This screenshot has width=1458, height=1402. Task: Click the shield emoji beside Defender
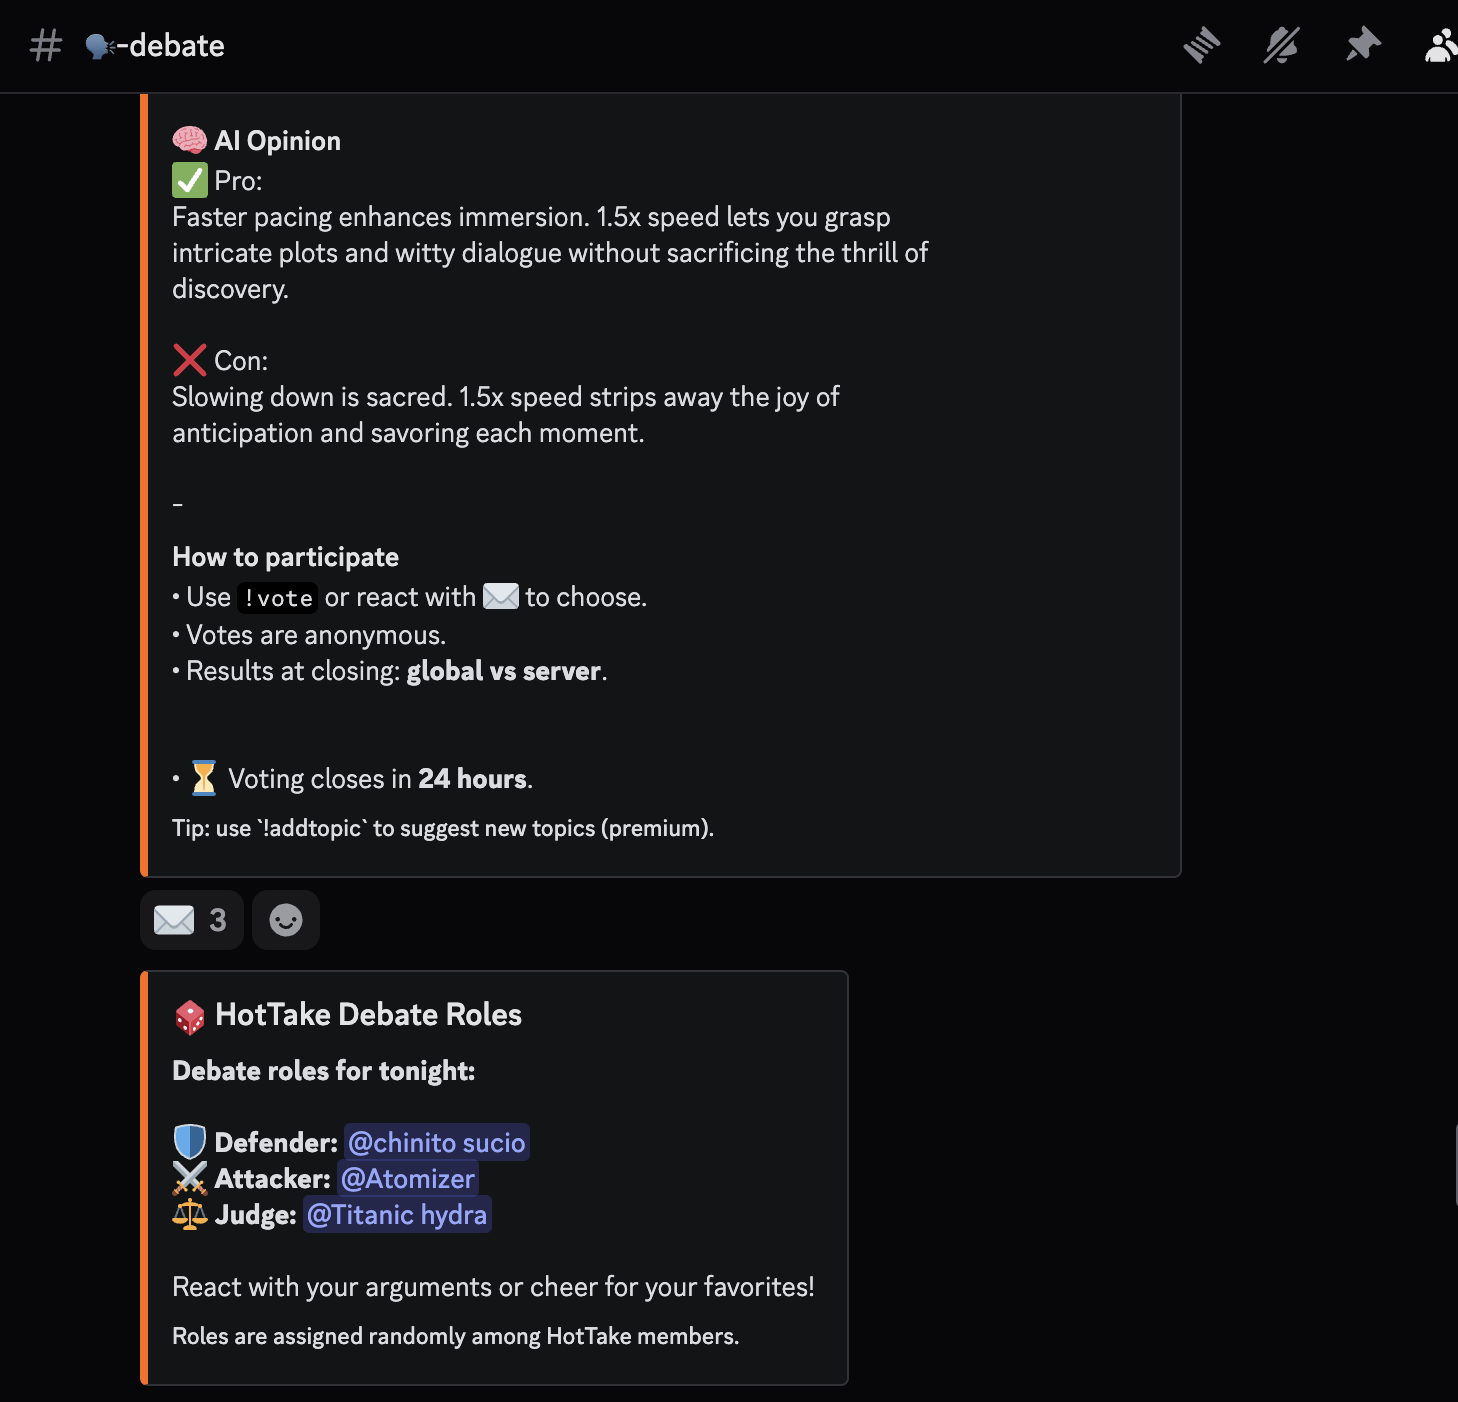[x=189, y=1142]
